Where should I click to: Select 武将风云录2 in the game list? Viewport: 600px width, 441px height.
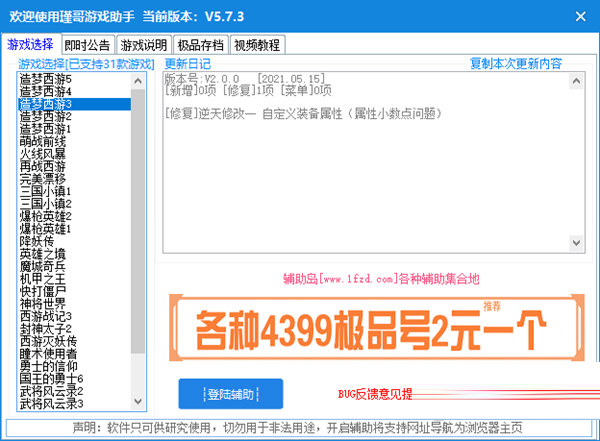75,391
